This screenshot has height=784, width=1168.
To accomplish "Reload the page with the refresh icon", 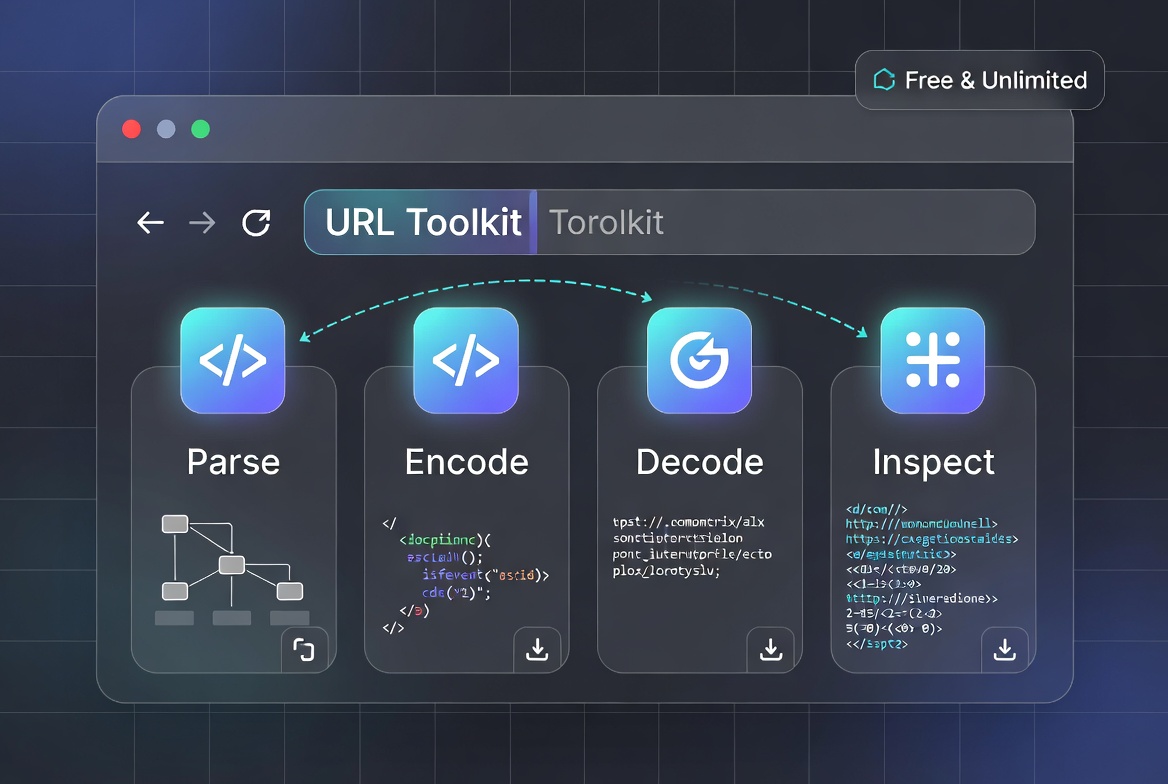I will coord(256,223).
